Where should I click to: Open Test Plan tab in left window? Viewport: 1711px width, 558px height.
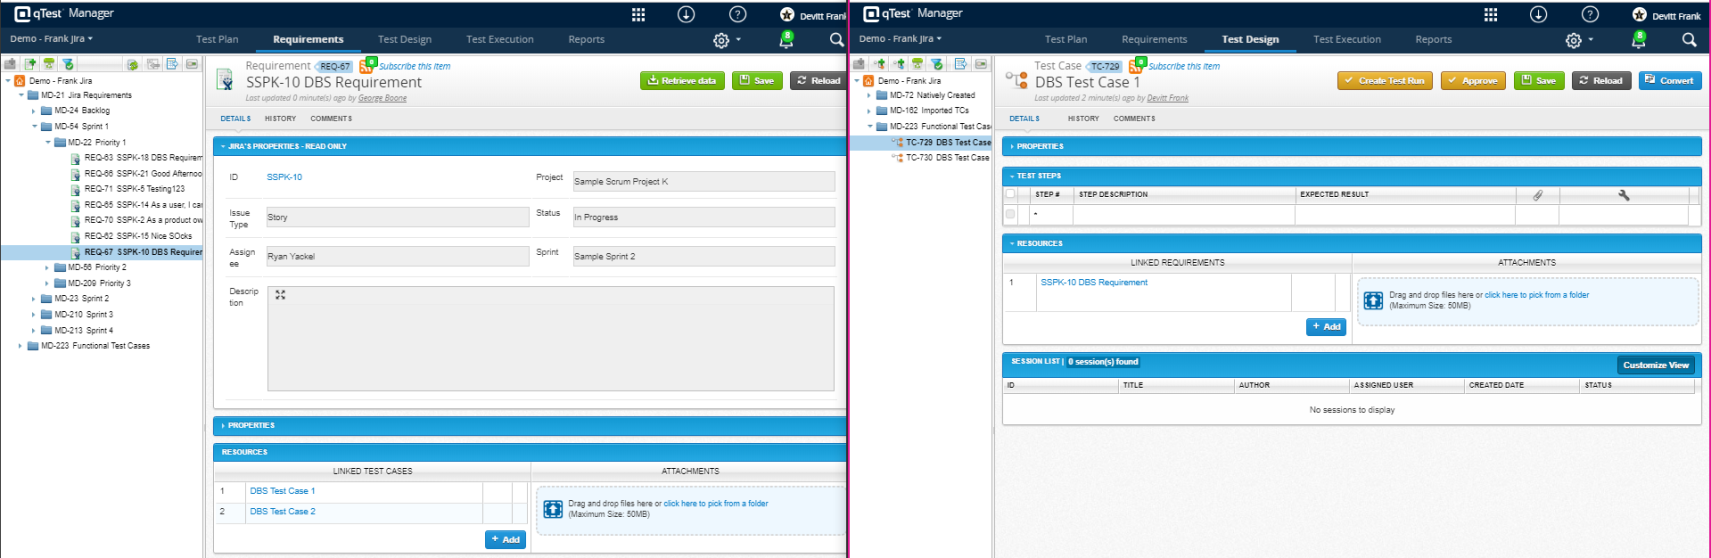[217, 40]
